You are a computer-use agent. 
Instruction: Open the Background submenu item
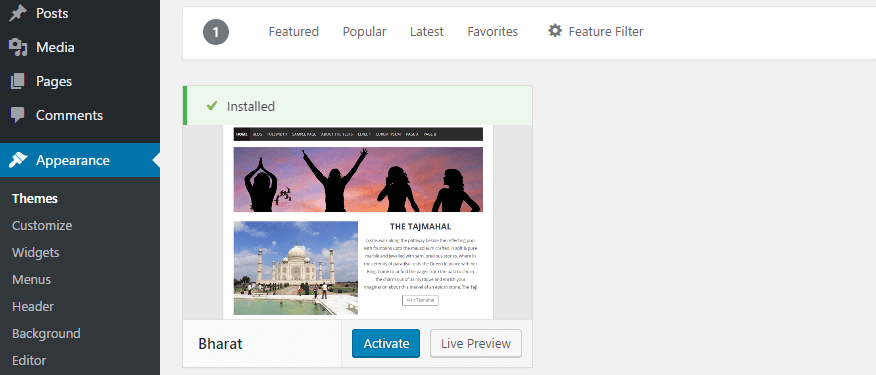pyautogui.click(x=46, y=334)
